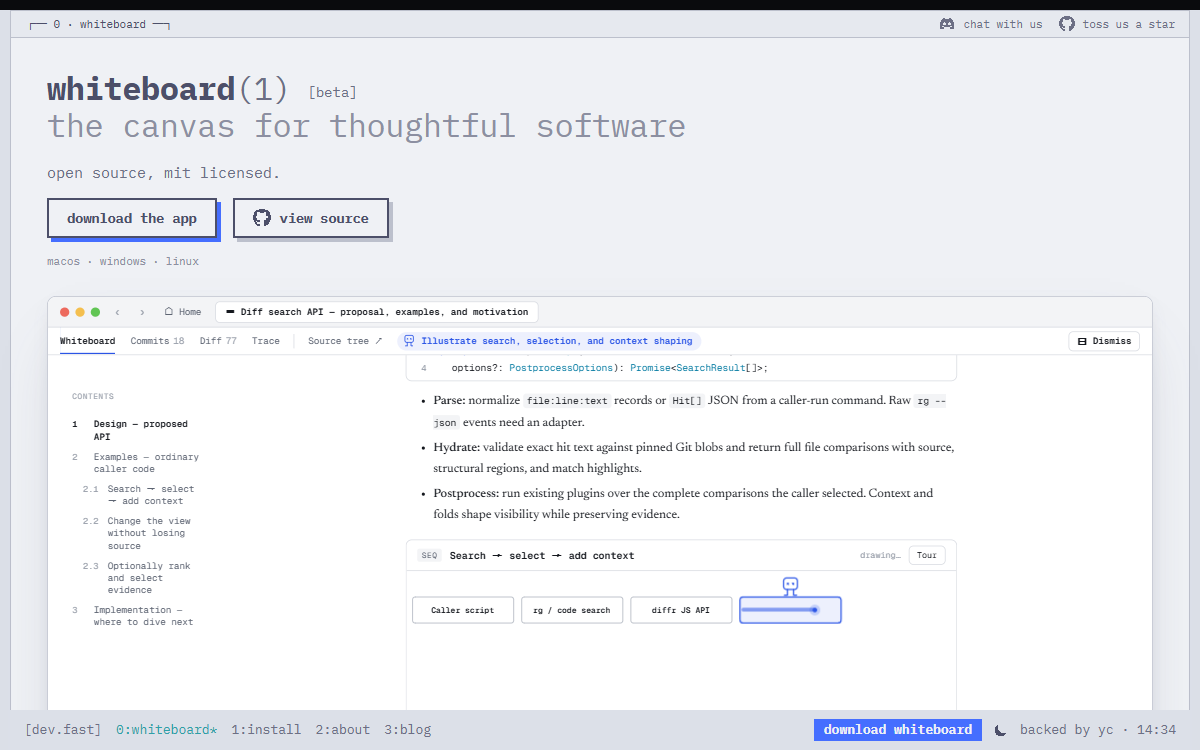The height and width of the screenshot is (750, 1200).
Task: Click the [beta] label
Action: click(x=333, y=93)
